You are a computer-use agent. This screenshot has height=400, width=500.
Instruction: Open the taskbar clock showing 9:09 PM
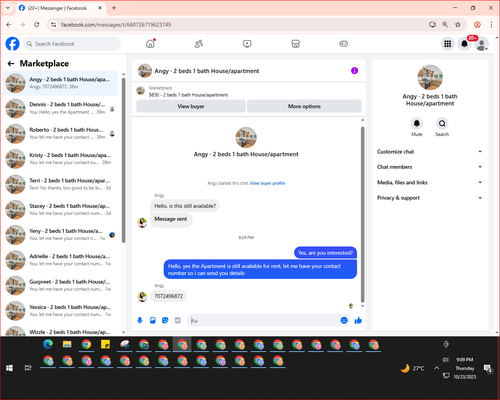coord(465,368)
